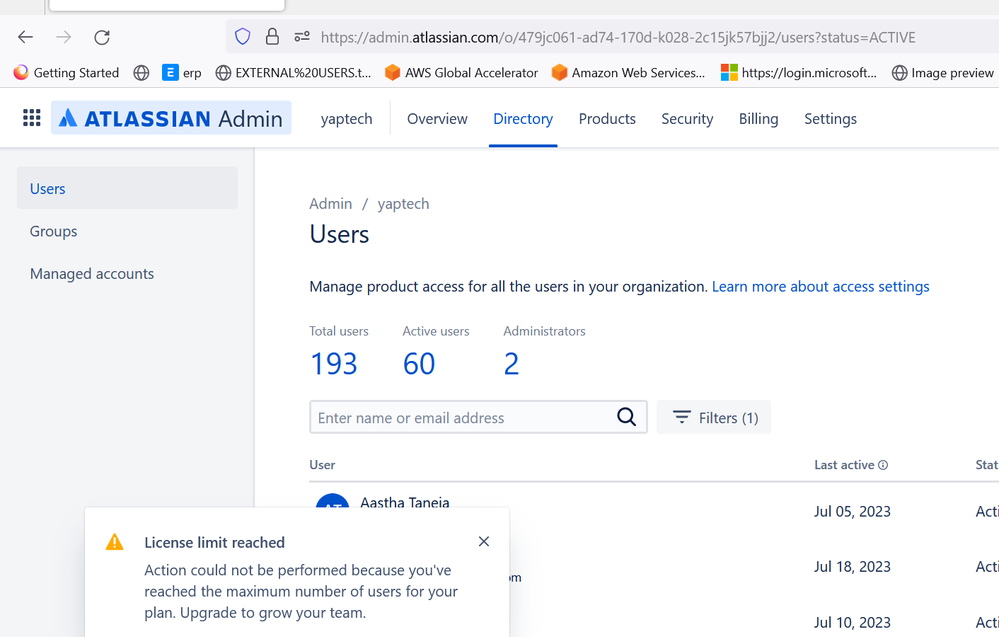Open the Atlassian app switcher grid icon
This screenshot has width=999, height=637.
32,118
